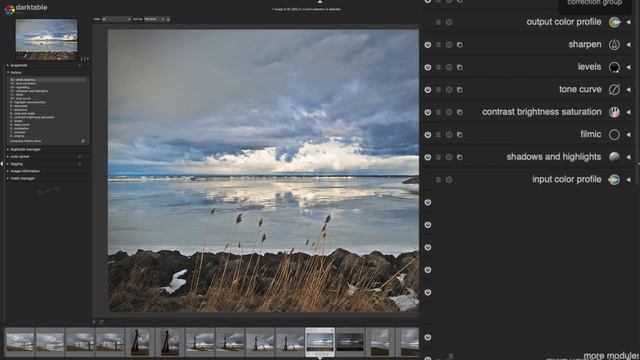Click the output color profile module icon
Image resolution: width=640 pixels, height=360 pixels.
[614, 22]
